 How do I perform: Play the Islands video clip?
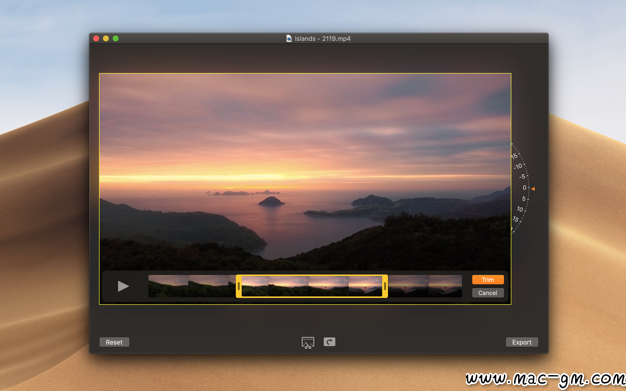coord(123,286)
